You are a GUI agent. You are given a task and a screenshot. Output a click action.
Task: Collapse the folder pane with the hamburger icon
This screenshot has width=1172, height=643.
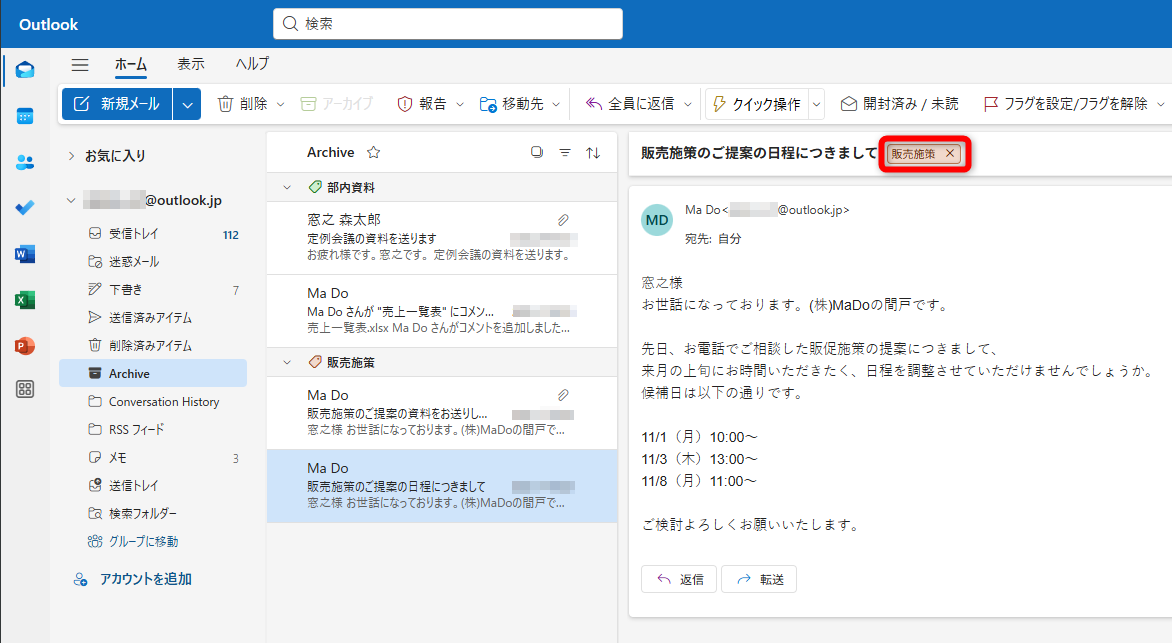coord(80,64)
